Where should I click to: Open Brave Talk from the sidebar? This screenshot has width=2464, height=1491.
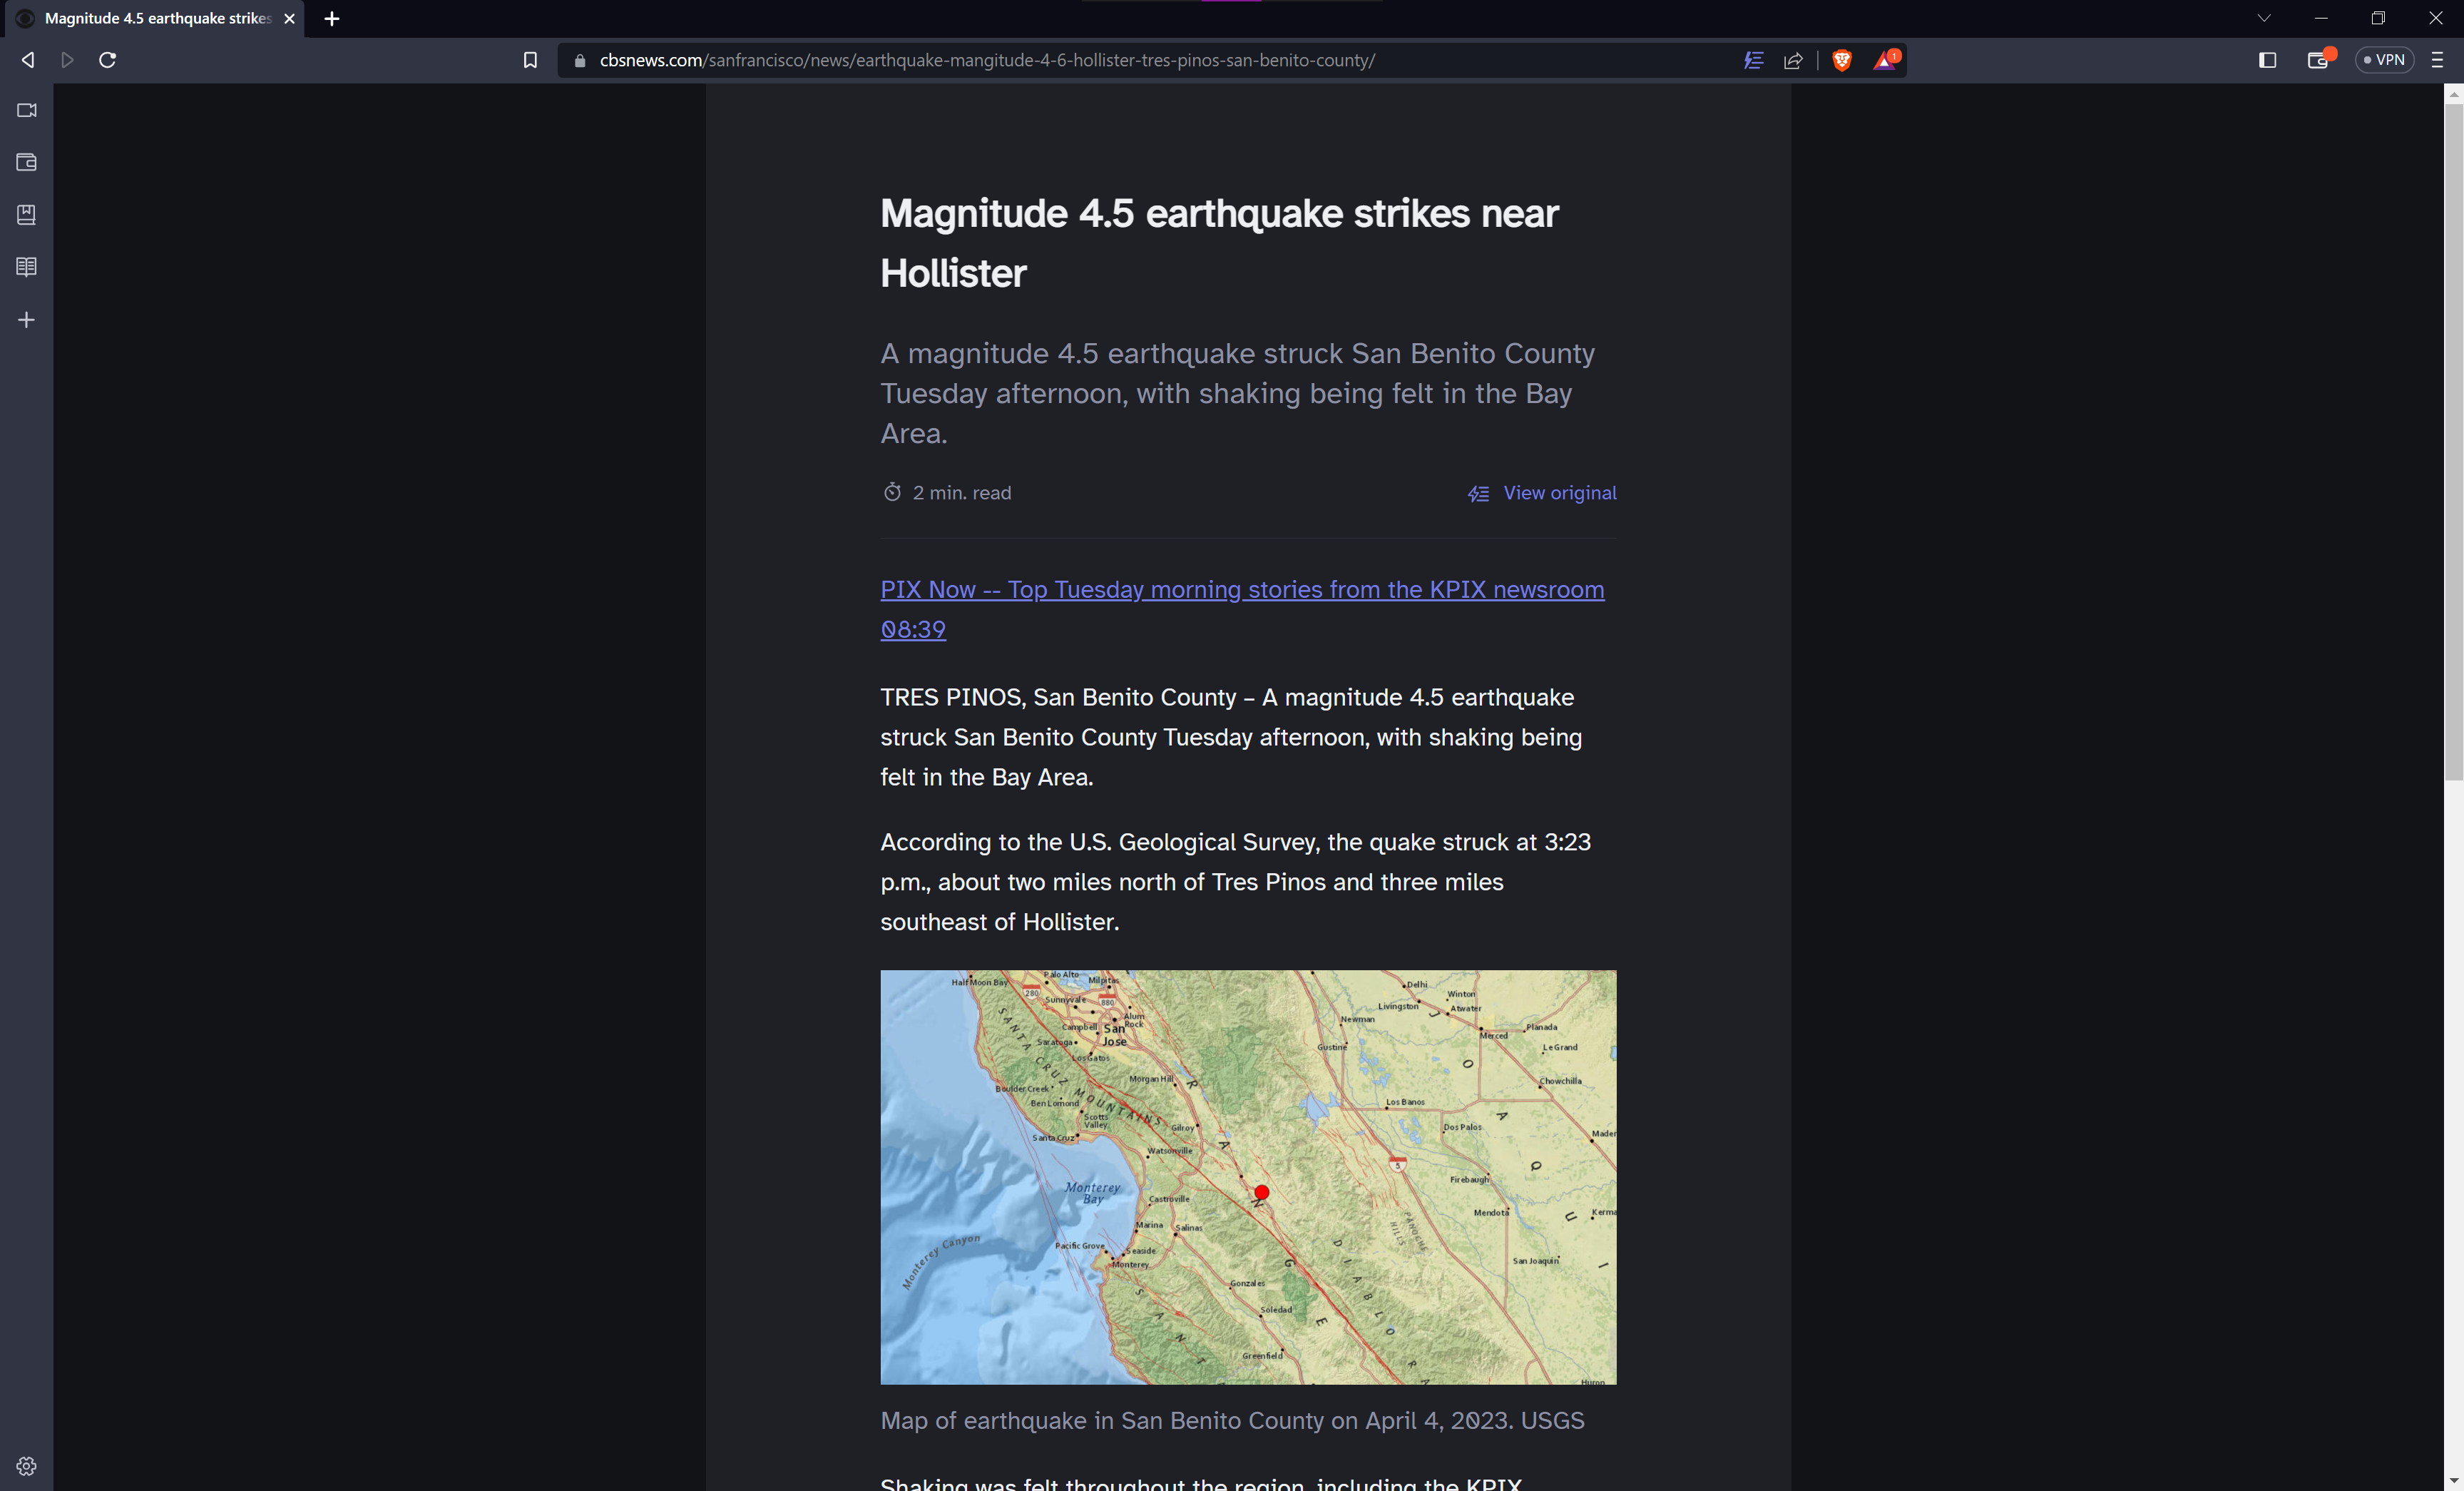(26, 110)
